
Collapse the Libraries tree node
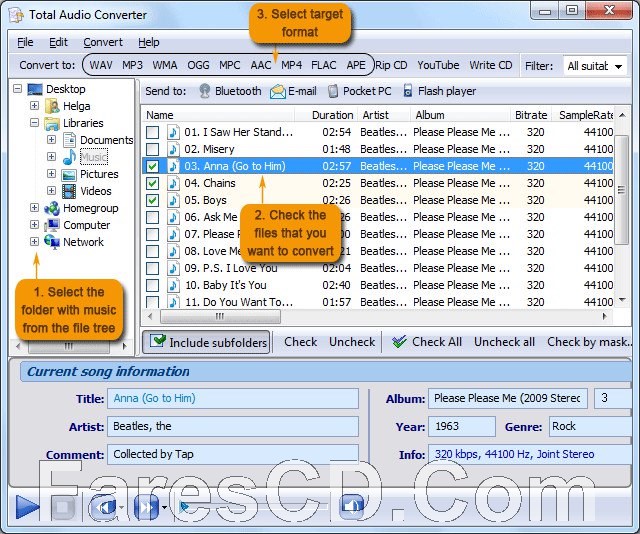(x=34, y=122)
